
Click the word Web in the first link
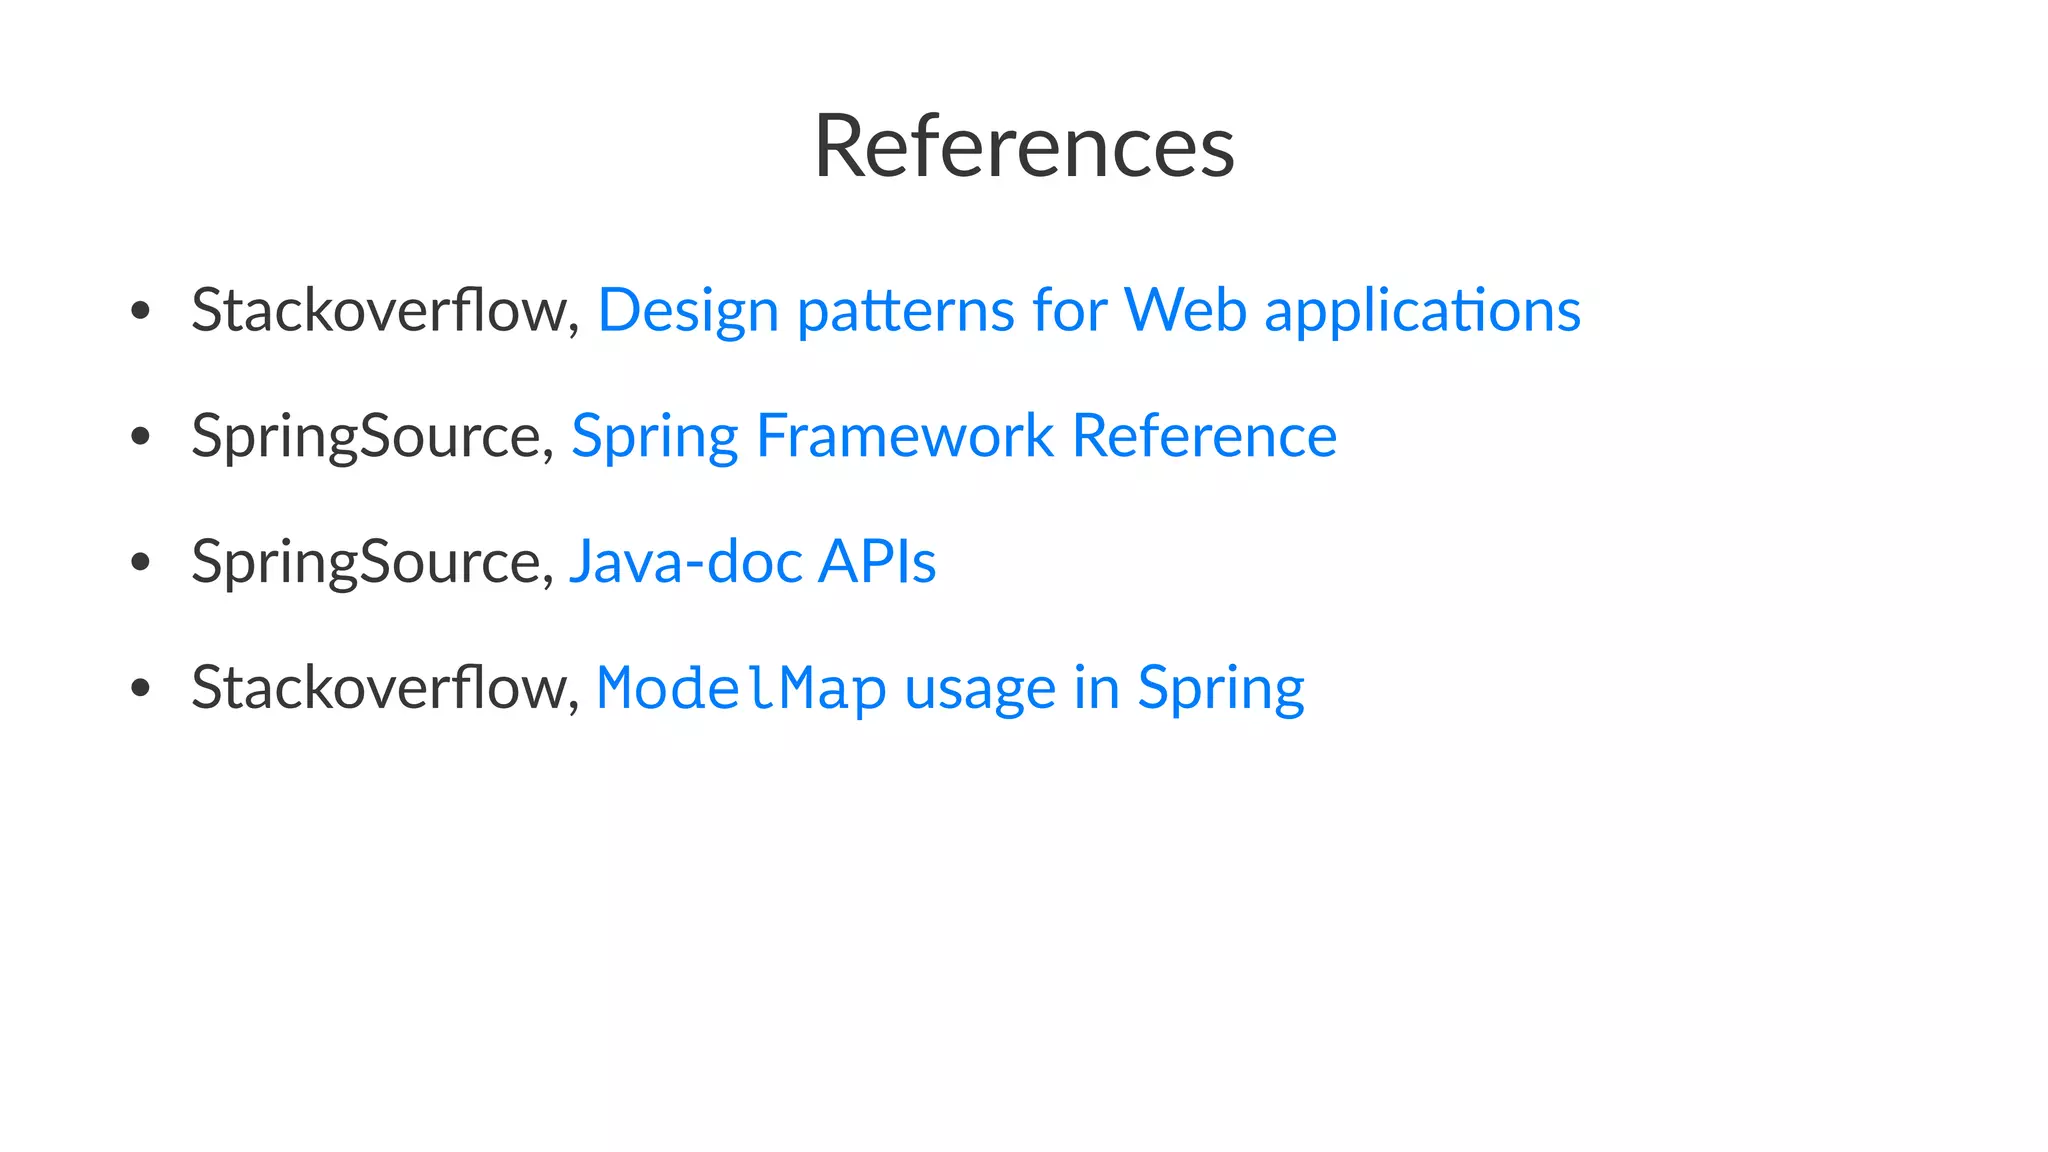tap(1185, 310)
